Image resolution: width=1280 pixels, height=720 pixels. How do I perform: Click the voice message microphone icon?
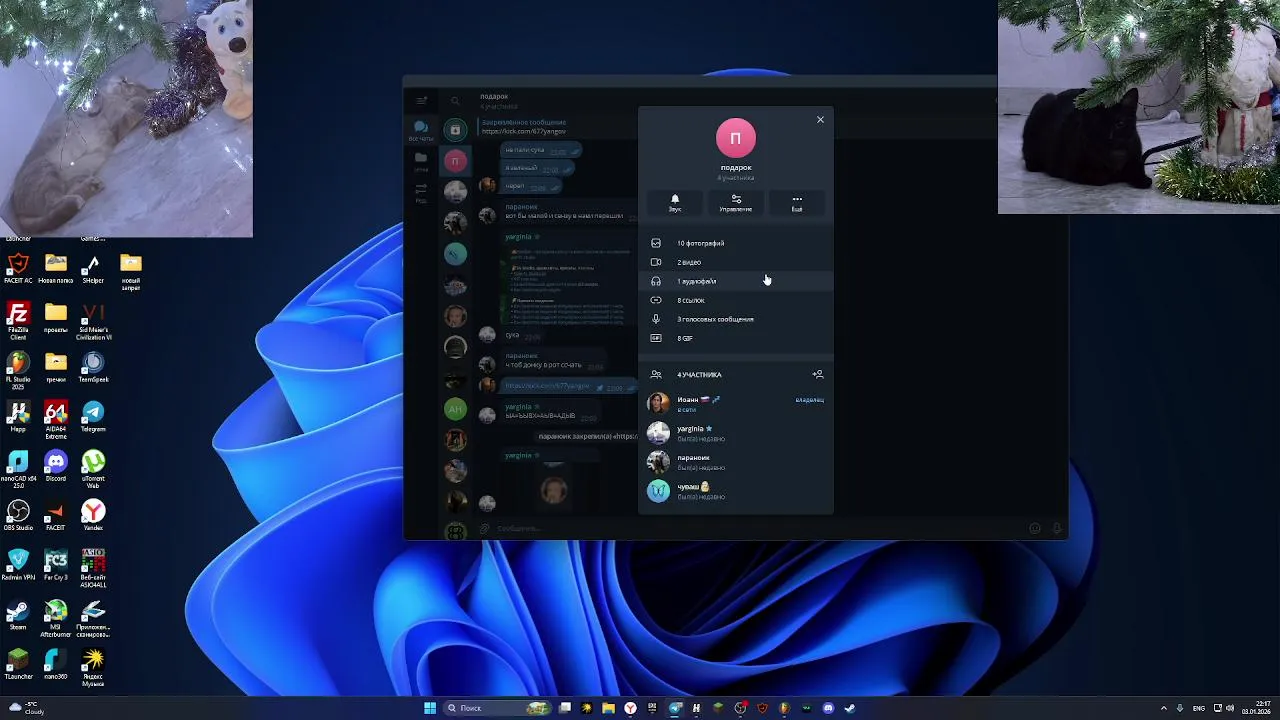click(x=1057, y=528)
